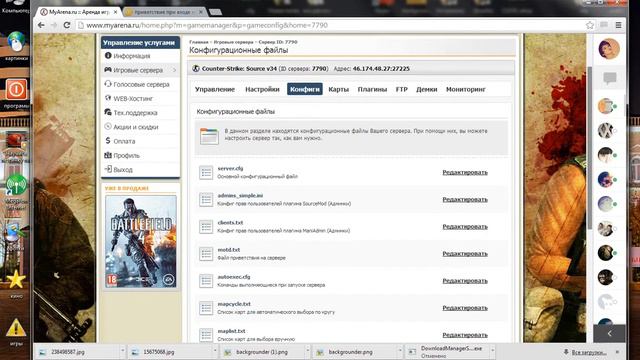
Task: Edit server.cfg via Редактировать link
Action: 465,173
